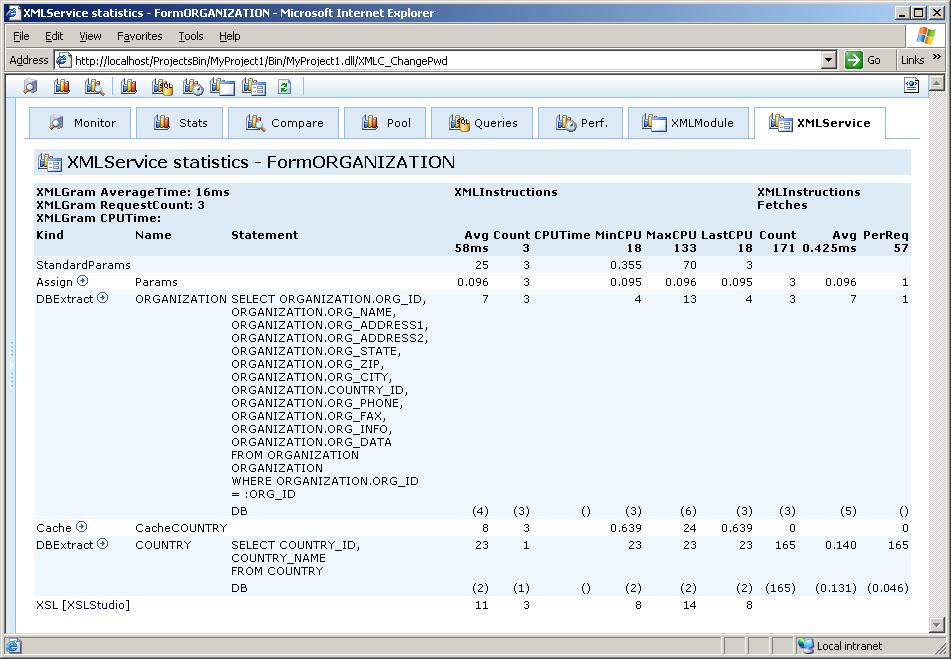Click the document icon at toolbar right
Image resolution: width=951 pixels, height=659 pixels.
click(911, 86)
